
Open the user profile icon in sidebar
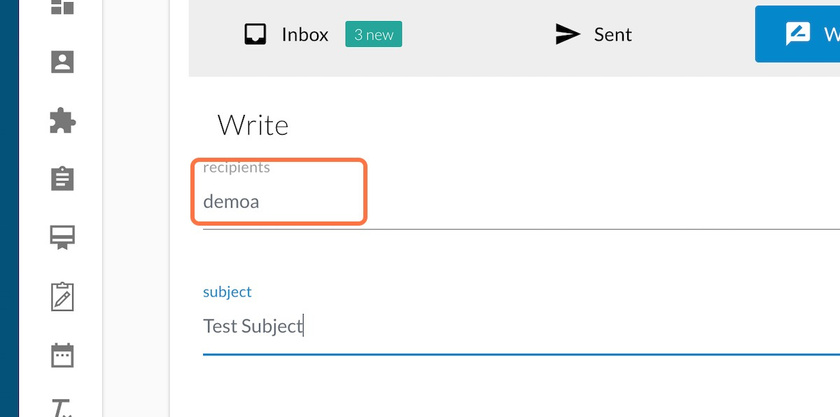click(62, 62)
